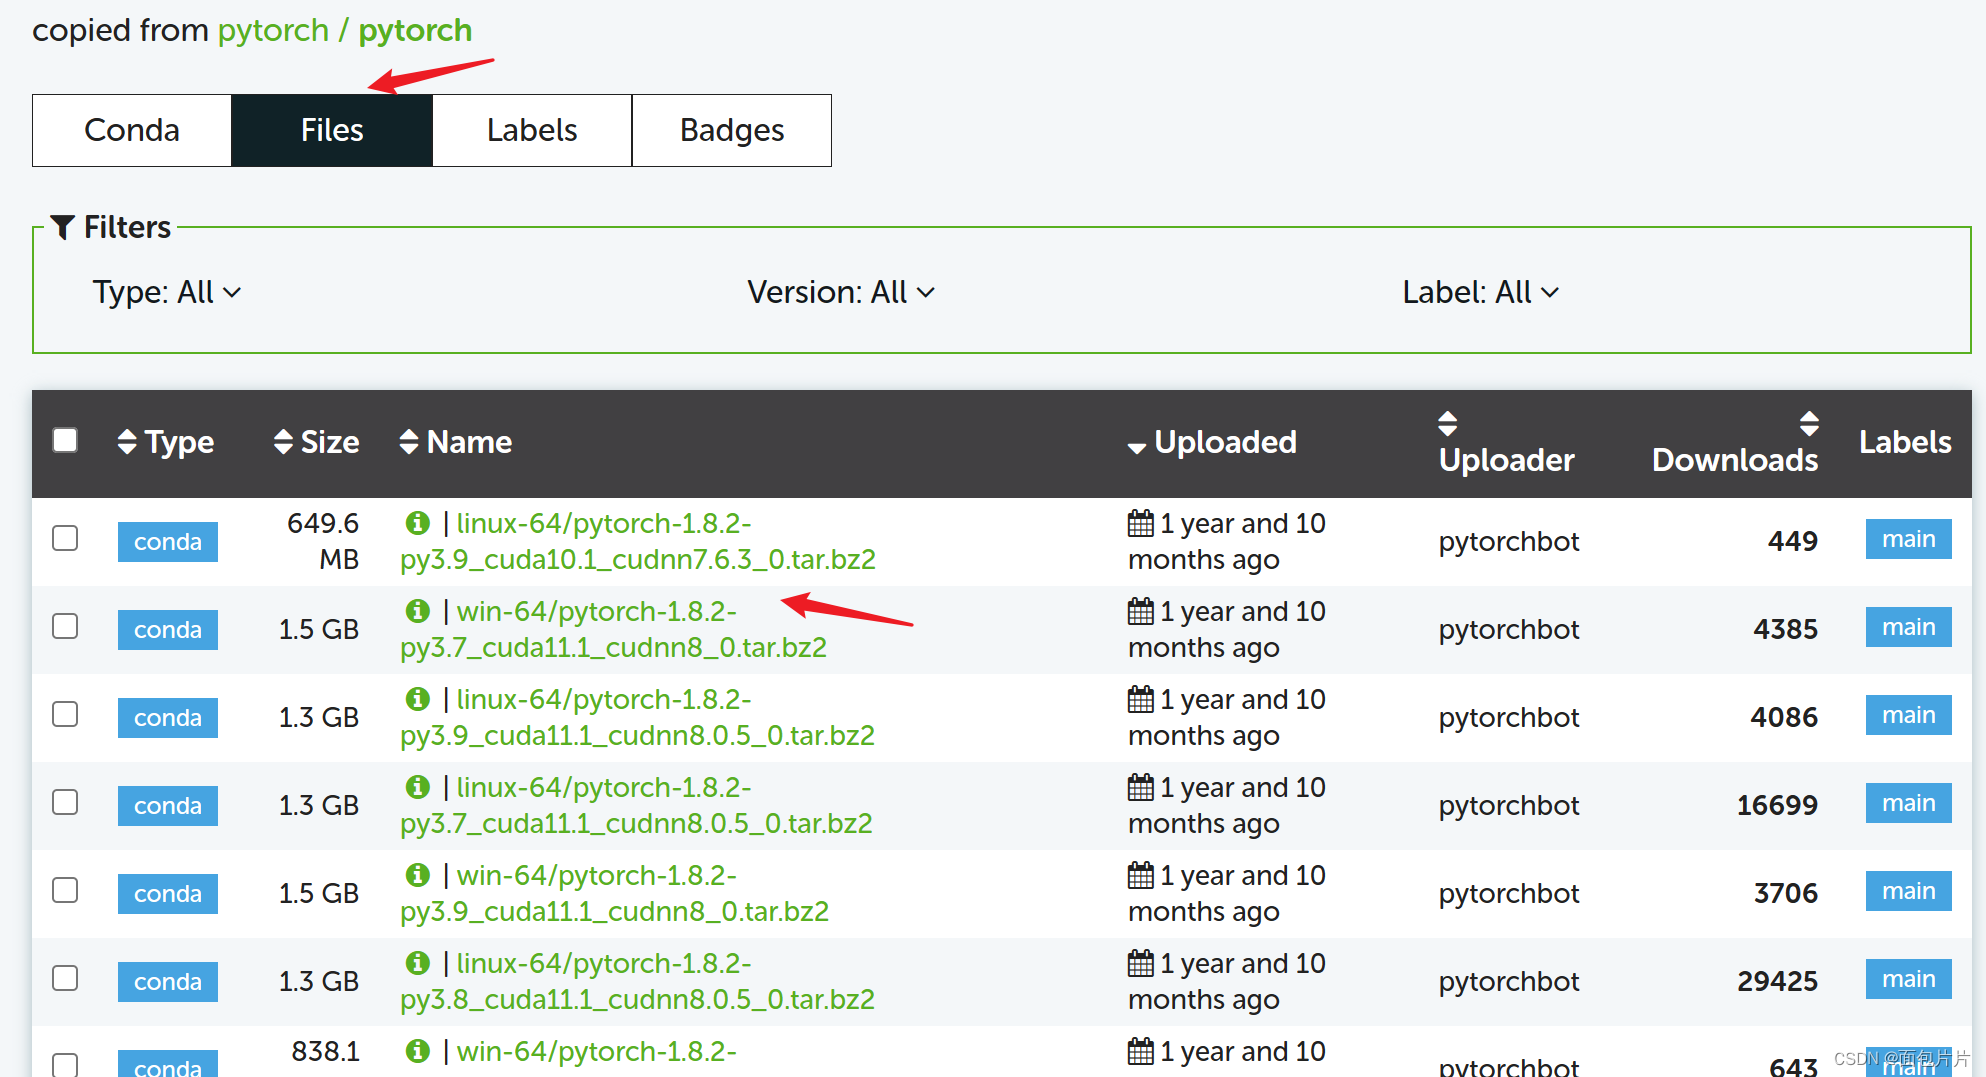The height and width of the screenshot is (1077, 1986).
Task: Click info icon for linux-64 py3.7_cuda11.1 file
Action: [x=417, y=787]
